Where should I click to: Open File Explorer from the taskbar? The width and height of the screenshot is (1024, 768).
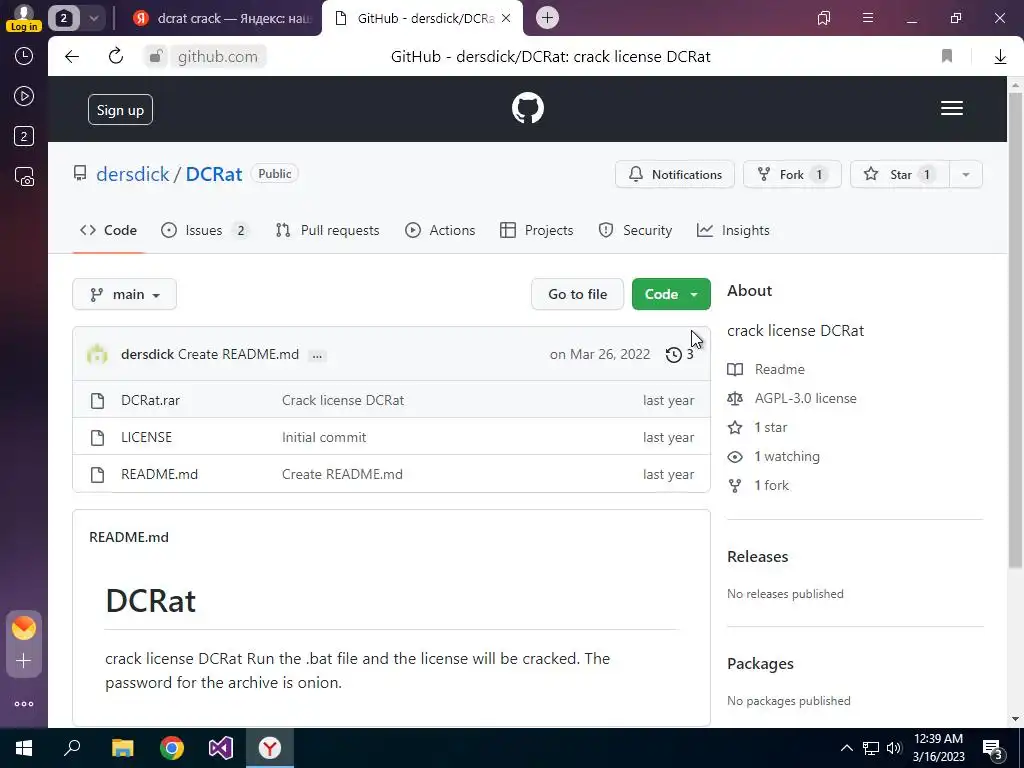(x=122, y=748)
